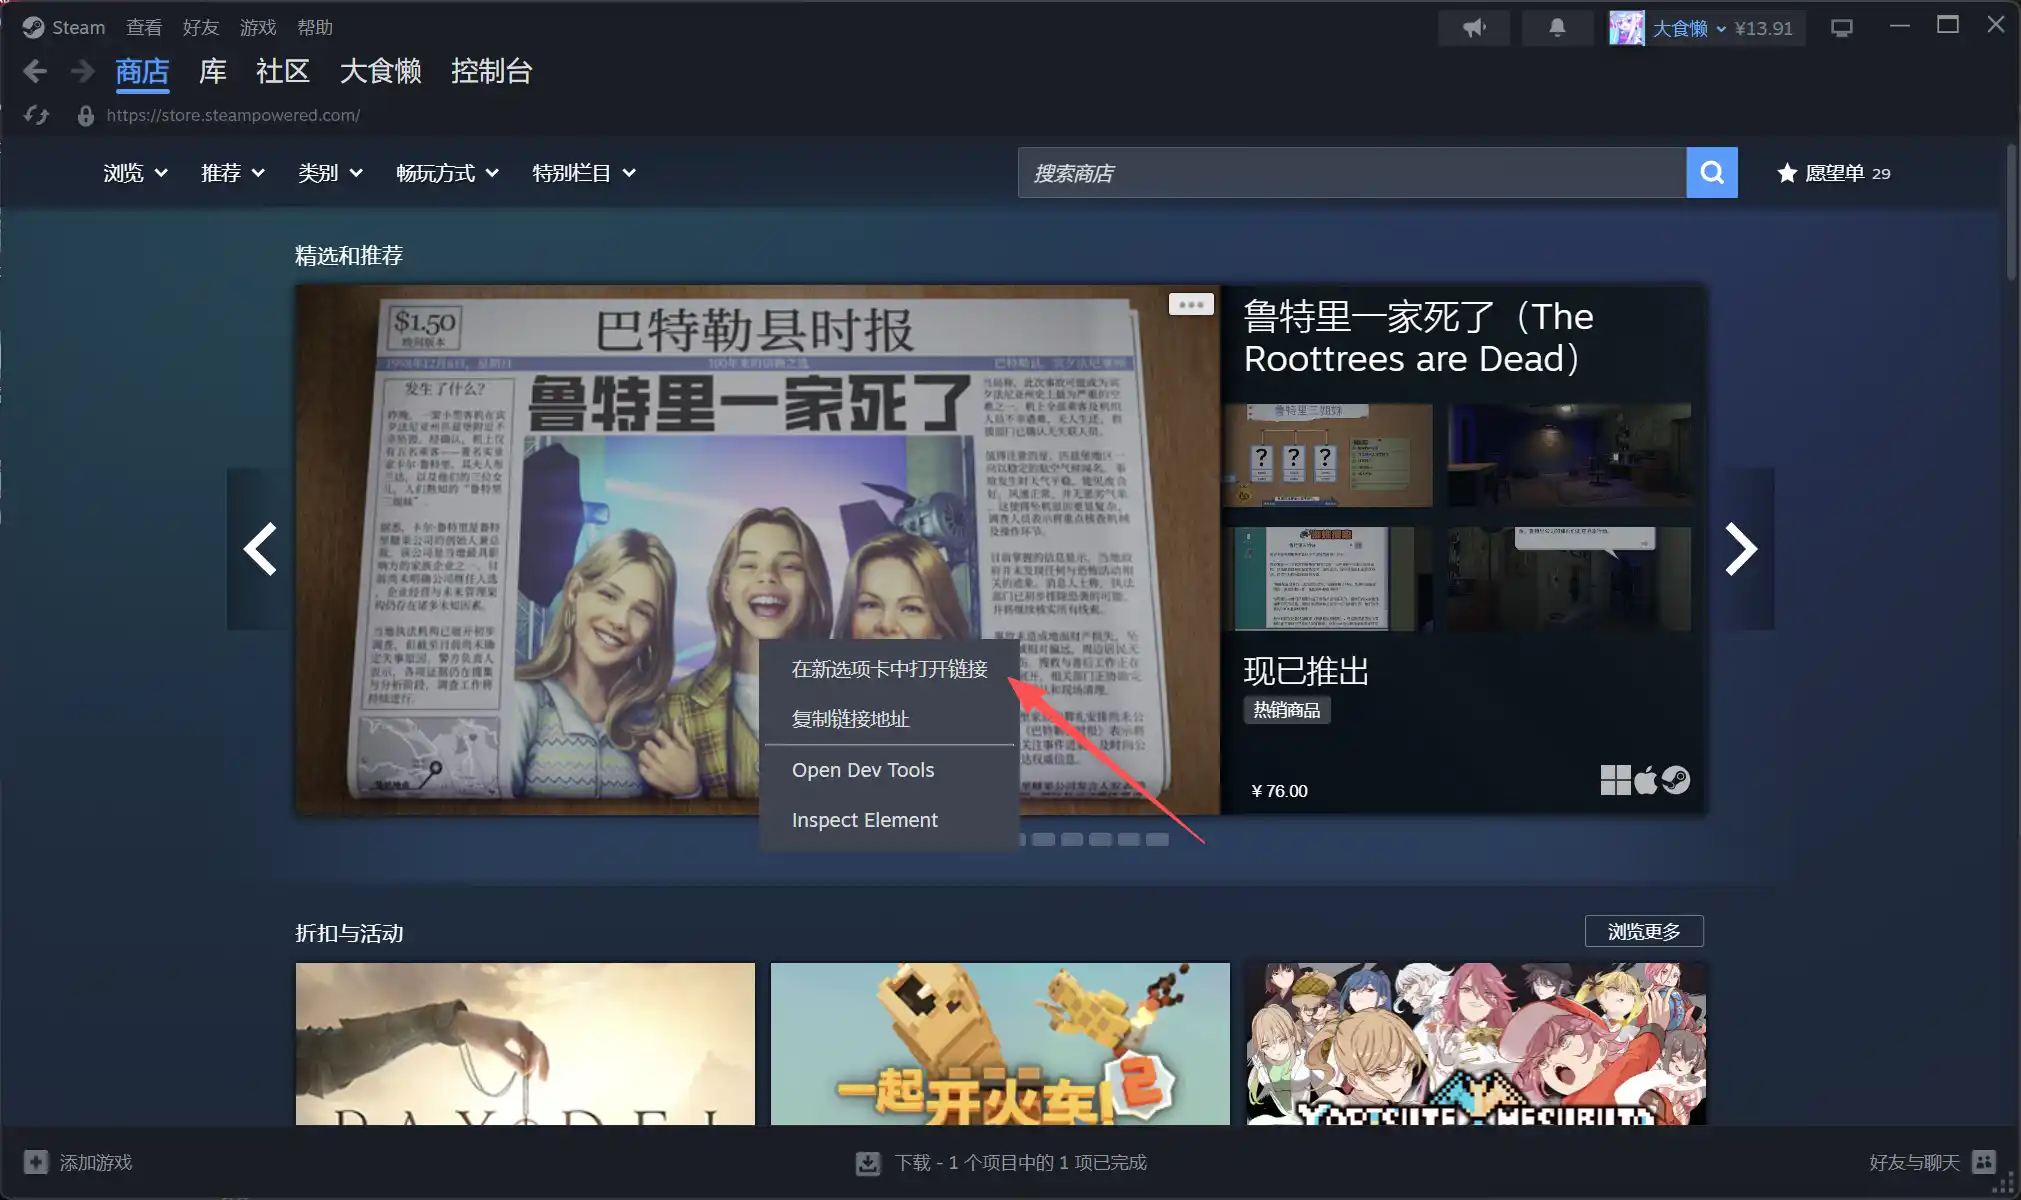The height and width of the screenshot is (1200, 2021).
Task: Expand the 类别 dropdown menu
Action: pos(330,173)
